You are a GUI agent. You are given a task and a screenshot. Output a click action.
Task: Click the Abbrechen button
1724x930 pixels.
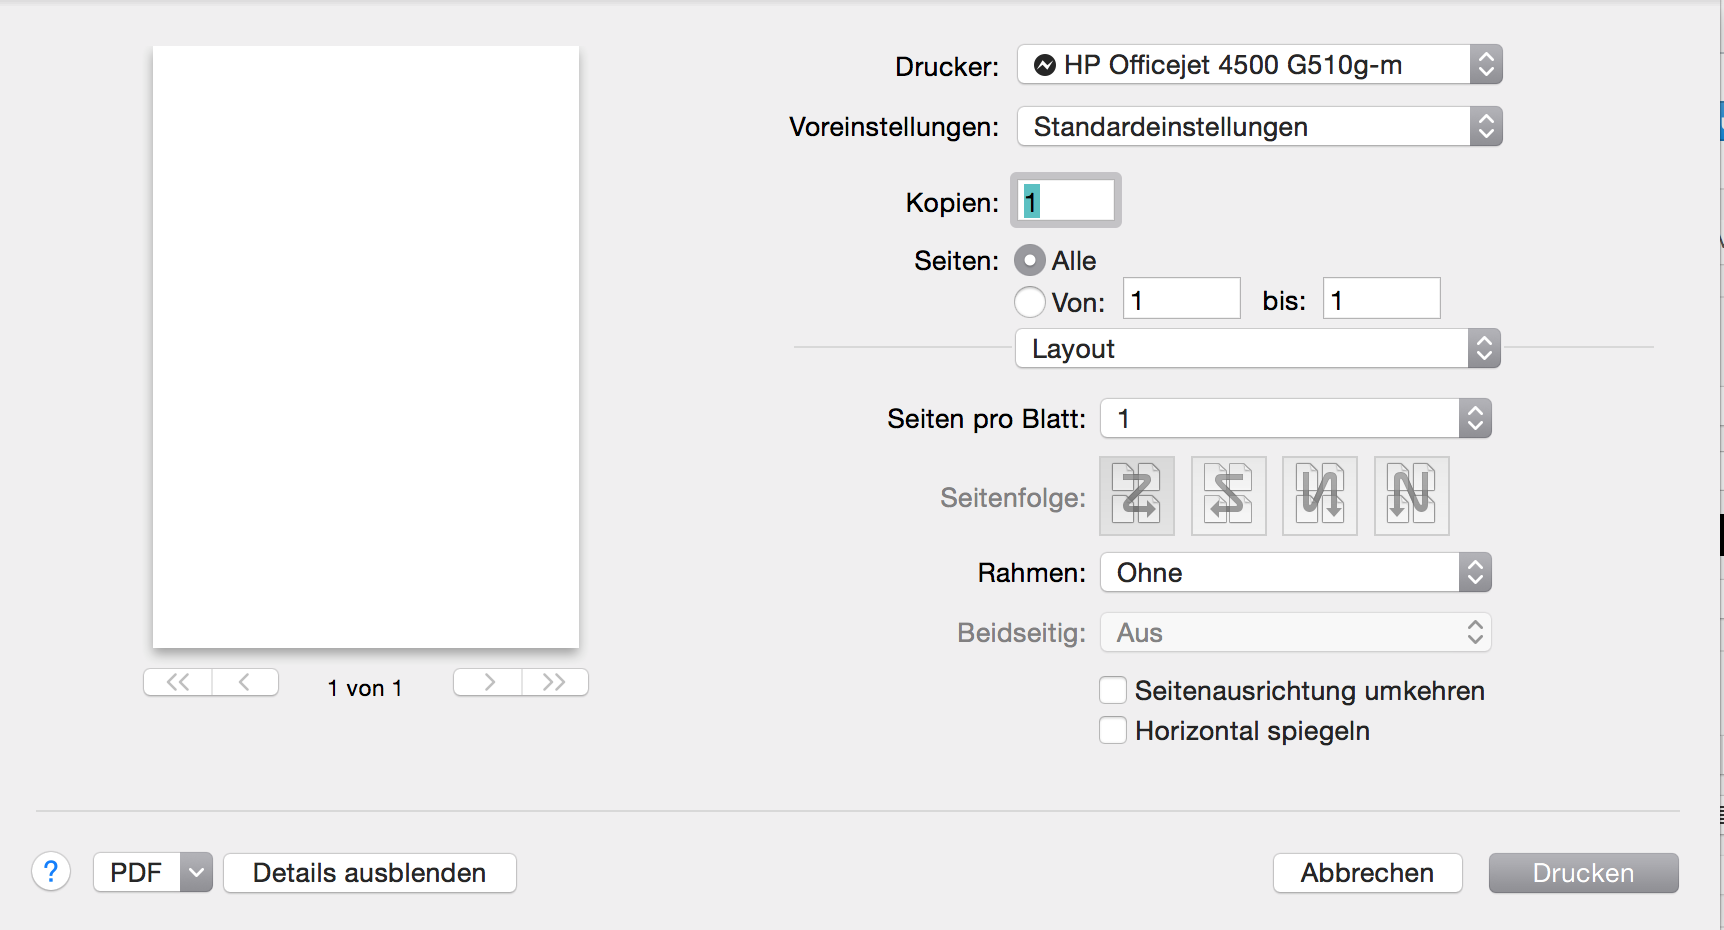tap(1367, 873)
